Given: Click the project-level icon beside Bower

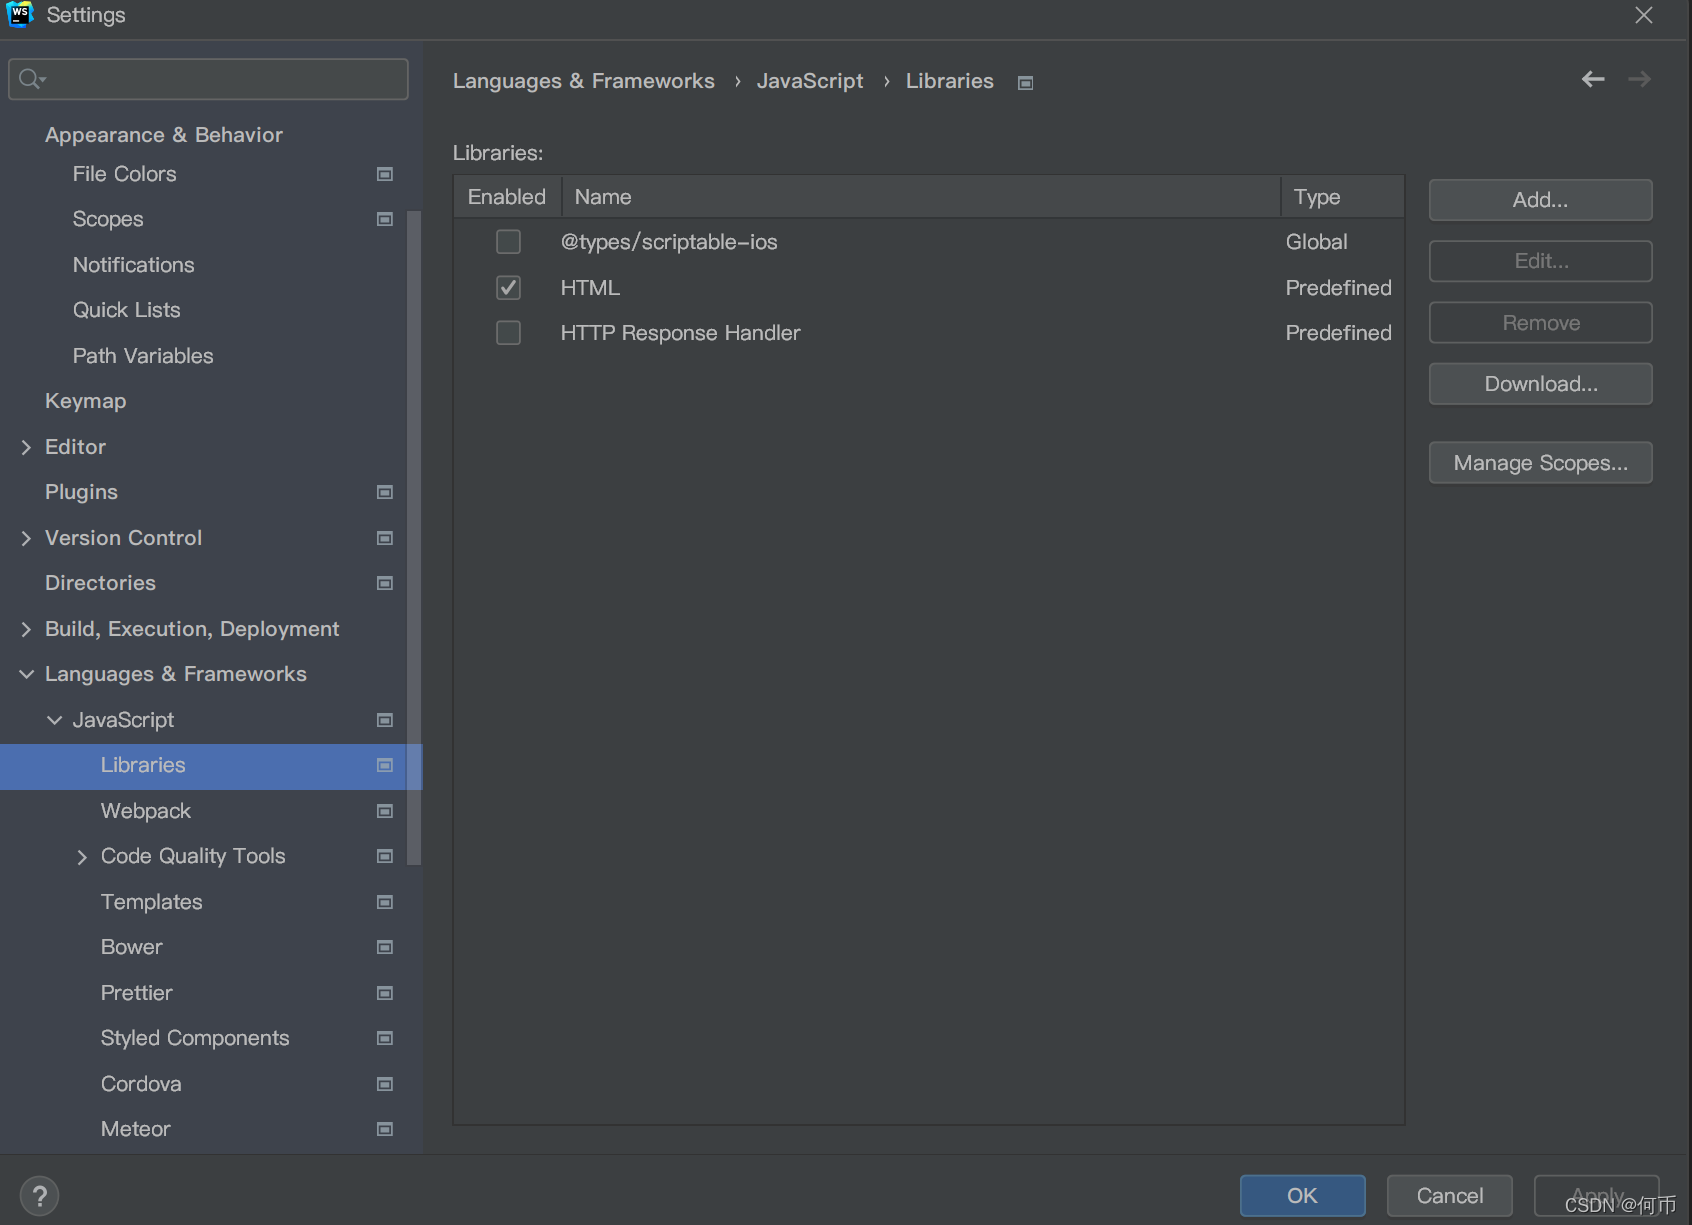Looking at the screenshot, I should click(x=384, y=947).
